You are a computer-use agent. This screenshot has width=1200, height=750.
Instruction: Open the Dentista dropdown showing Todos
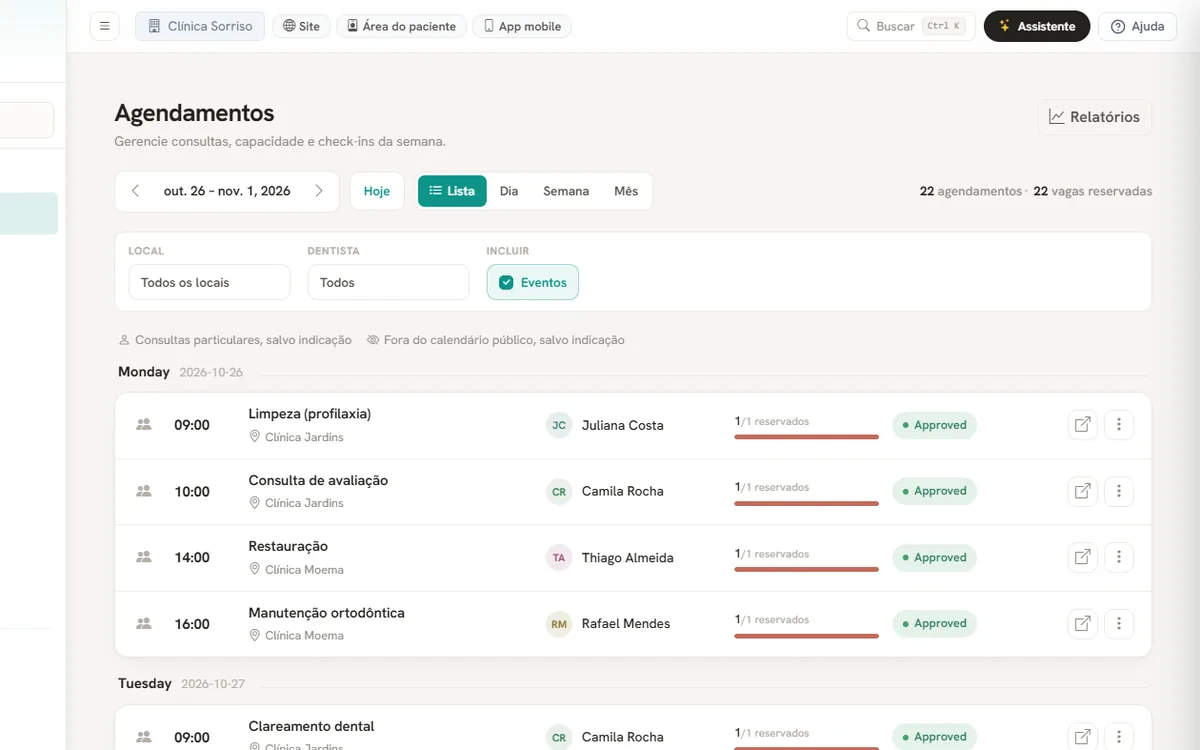388,282
